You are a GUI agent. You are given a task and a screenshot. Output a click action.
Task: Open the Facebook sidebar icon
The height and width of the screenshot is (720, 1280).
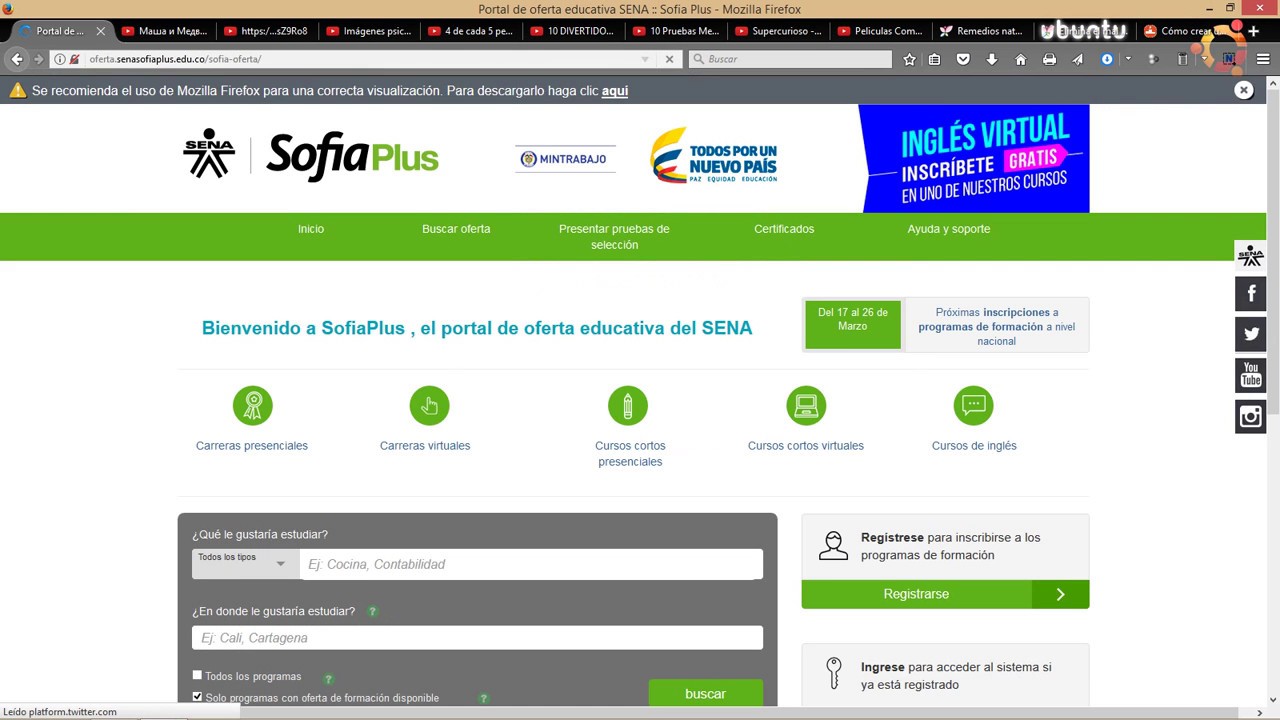(x=1250, y=294)
